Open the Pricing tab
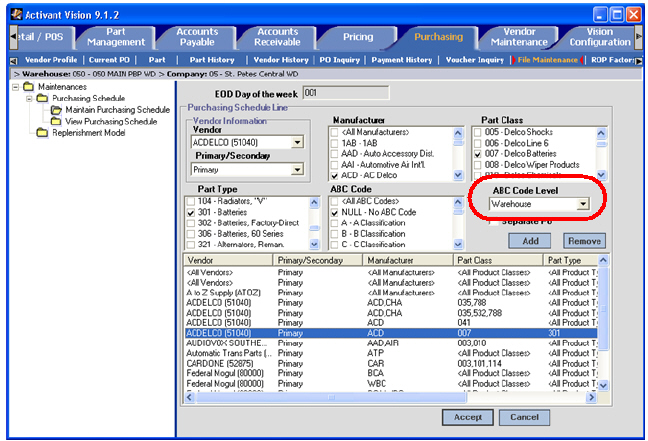Viewport: 648px width, 441px height. point(358,37)
